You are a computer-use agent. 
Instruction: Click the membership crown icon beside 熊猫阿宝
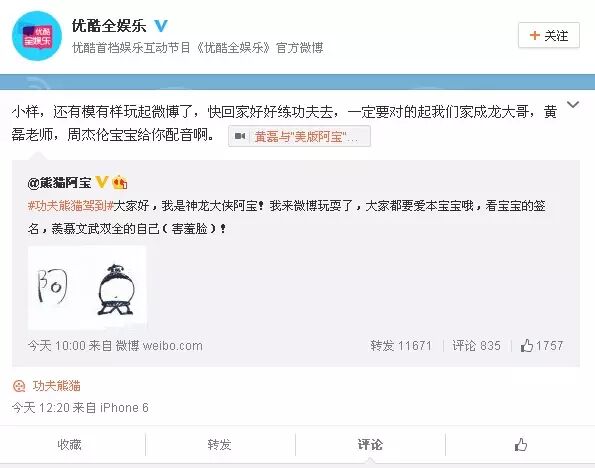click(x=120, y=183)
